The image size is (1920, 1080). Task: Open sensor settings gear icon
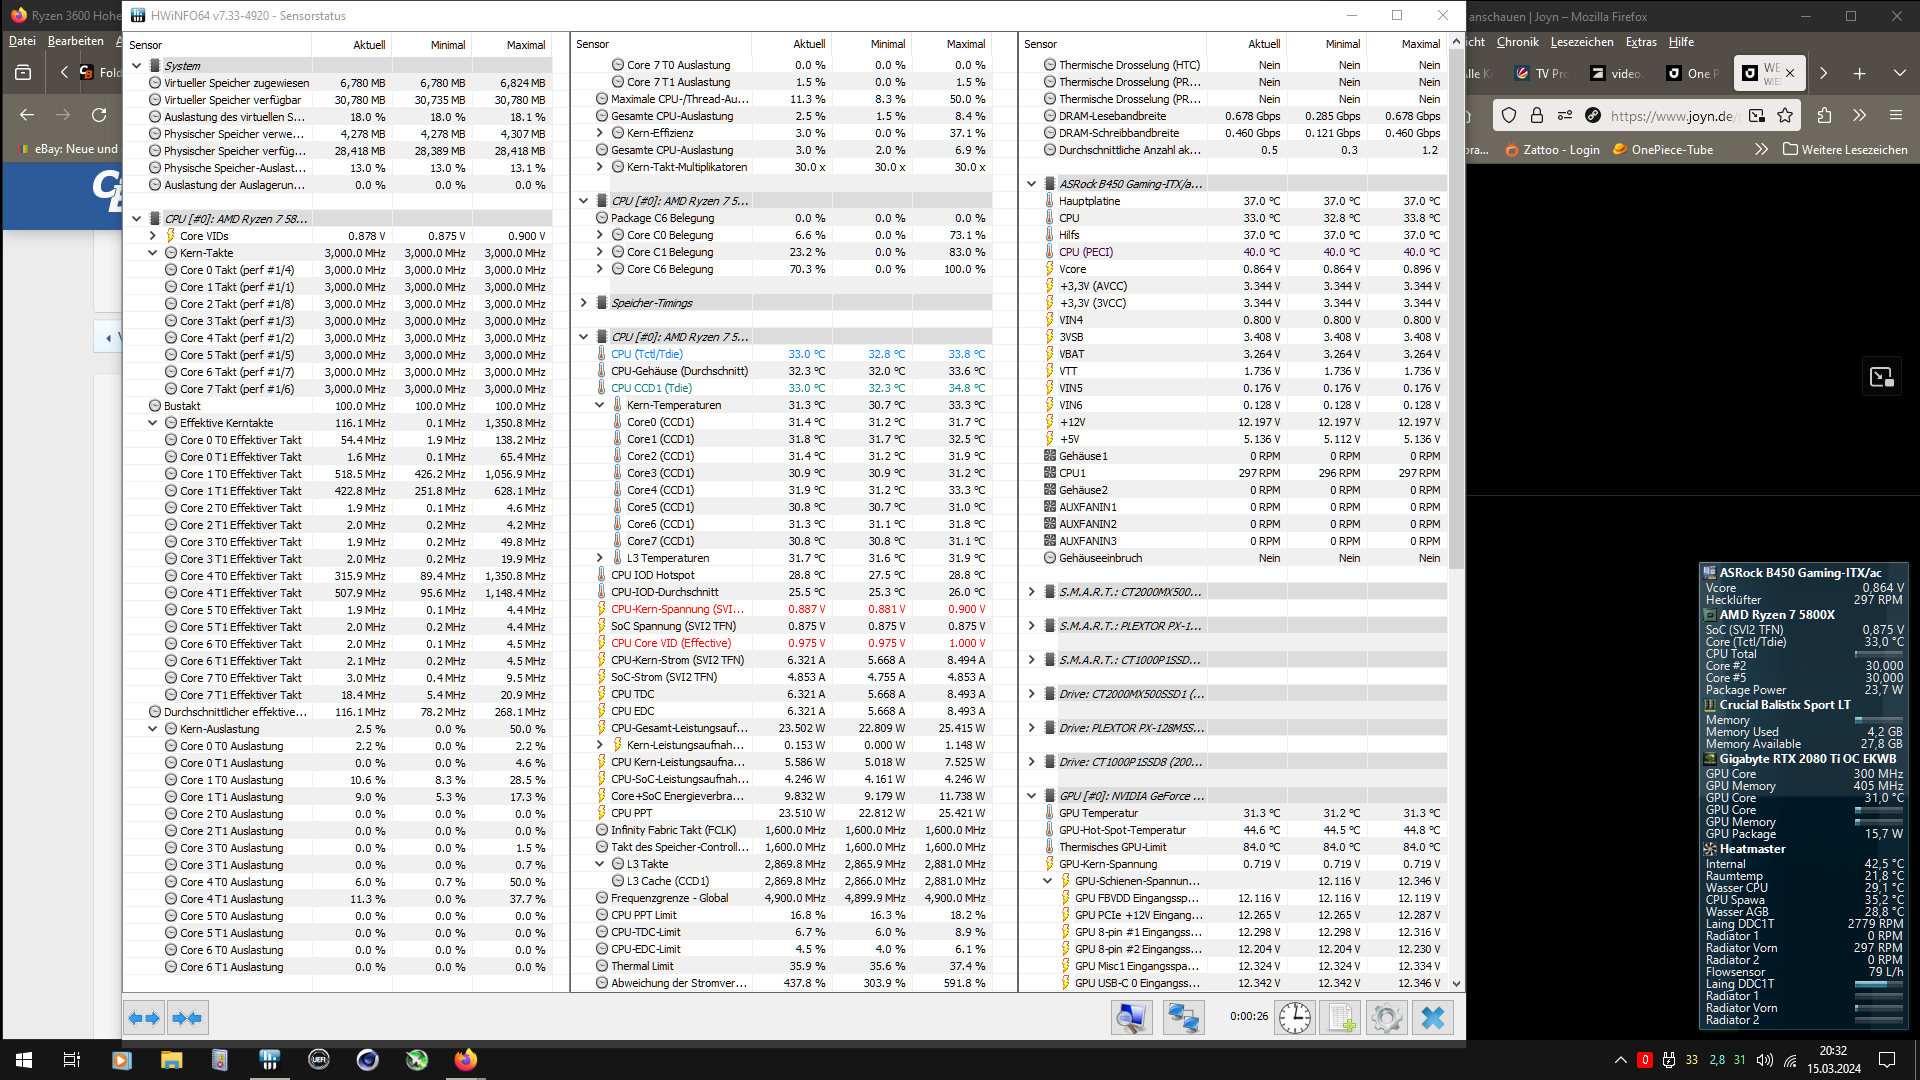pos(1386,1018)
